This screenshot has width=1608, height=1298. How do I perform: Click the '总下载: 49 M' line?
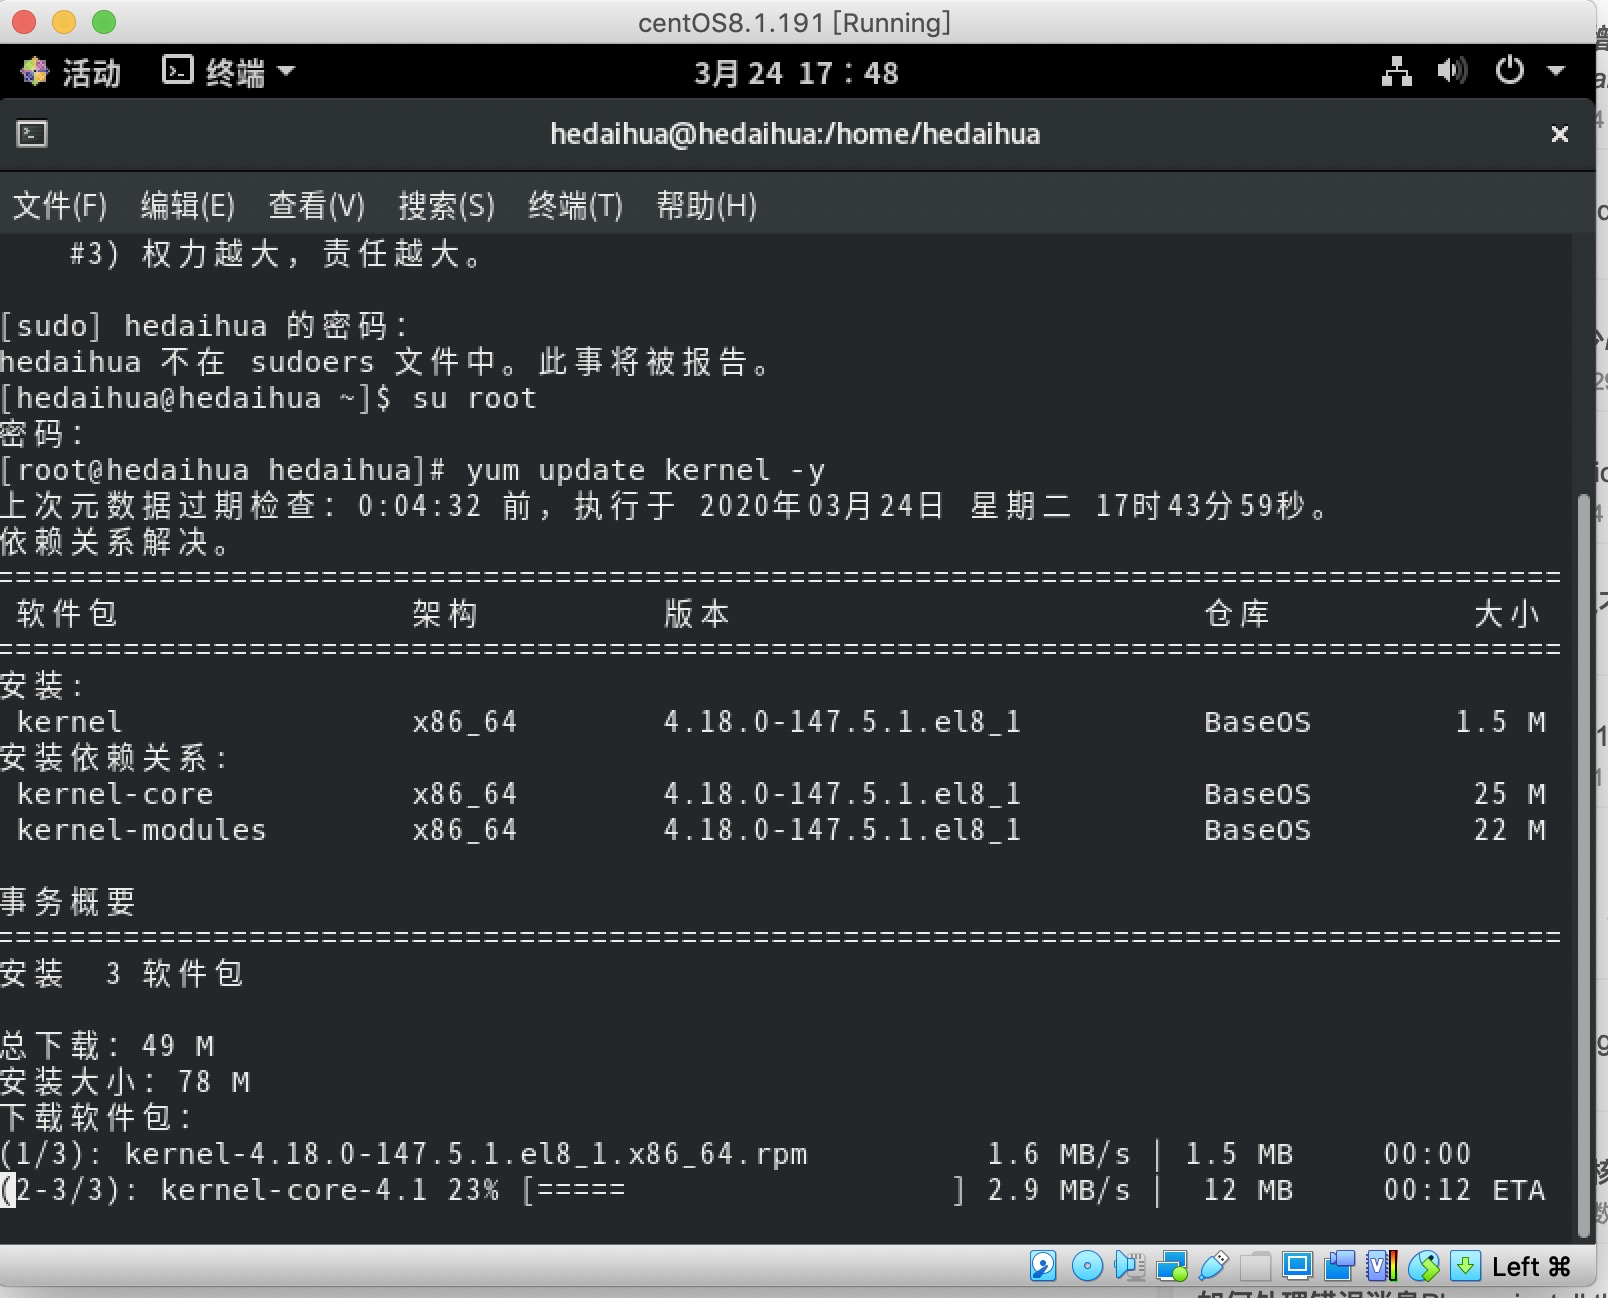click(107, 1046)
